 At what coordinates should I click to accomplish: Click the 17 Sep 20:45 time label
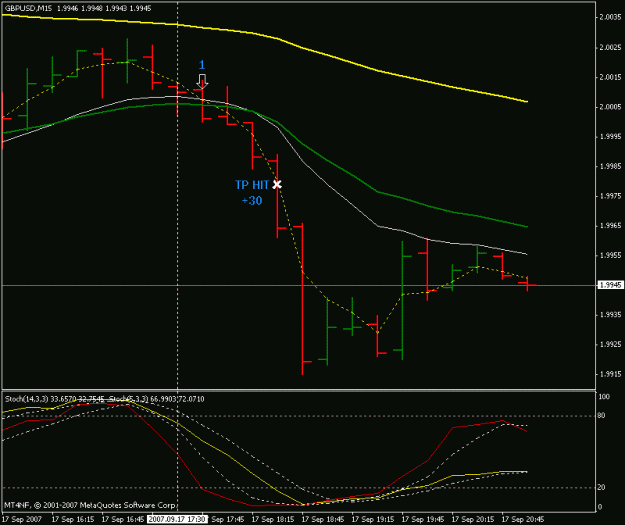coord(523,519)
